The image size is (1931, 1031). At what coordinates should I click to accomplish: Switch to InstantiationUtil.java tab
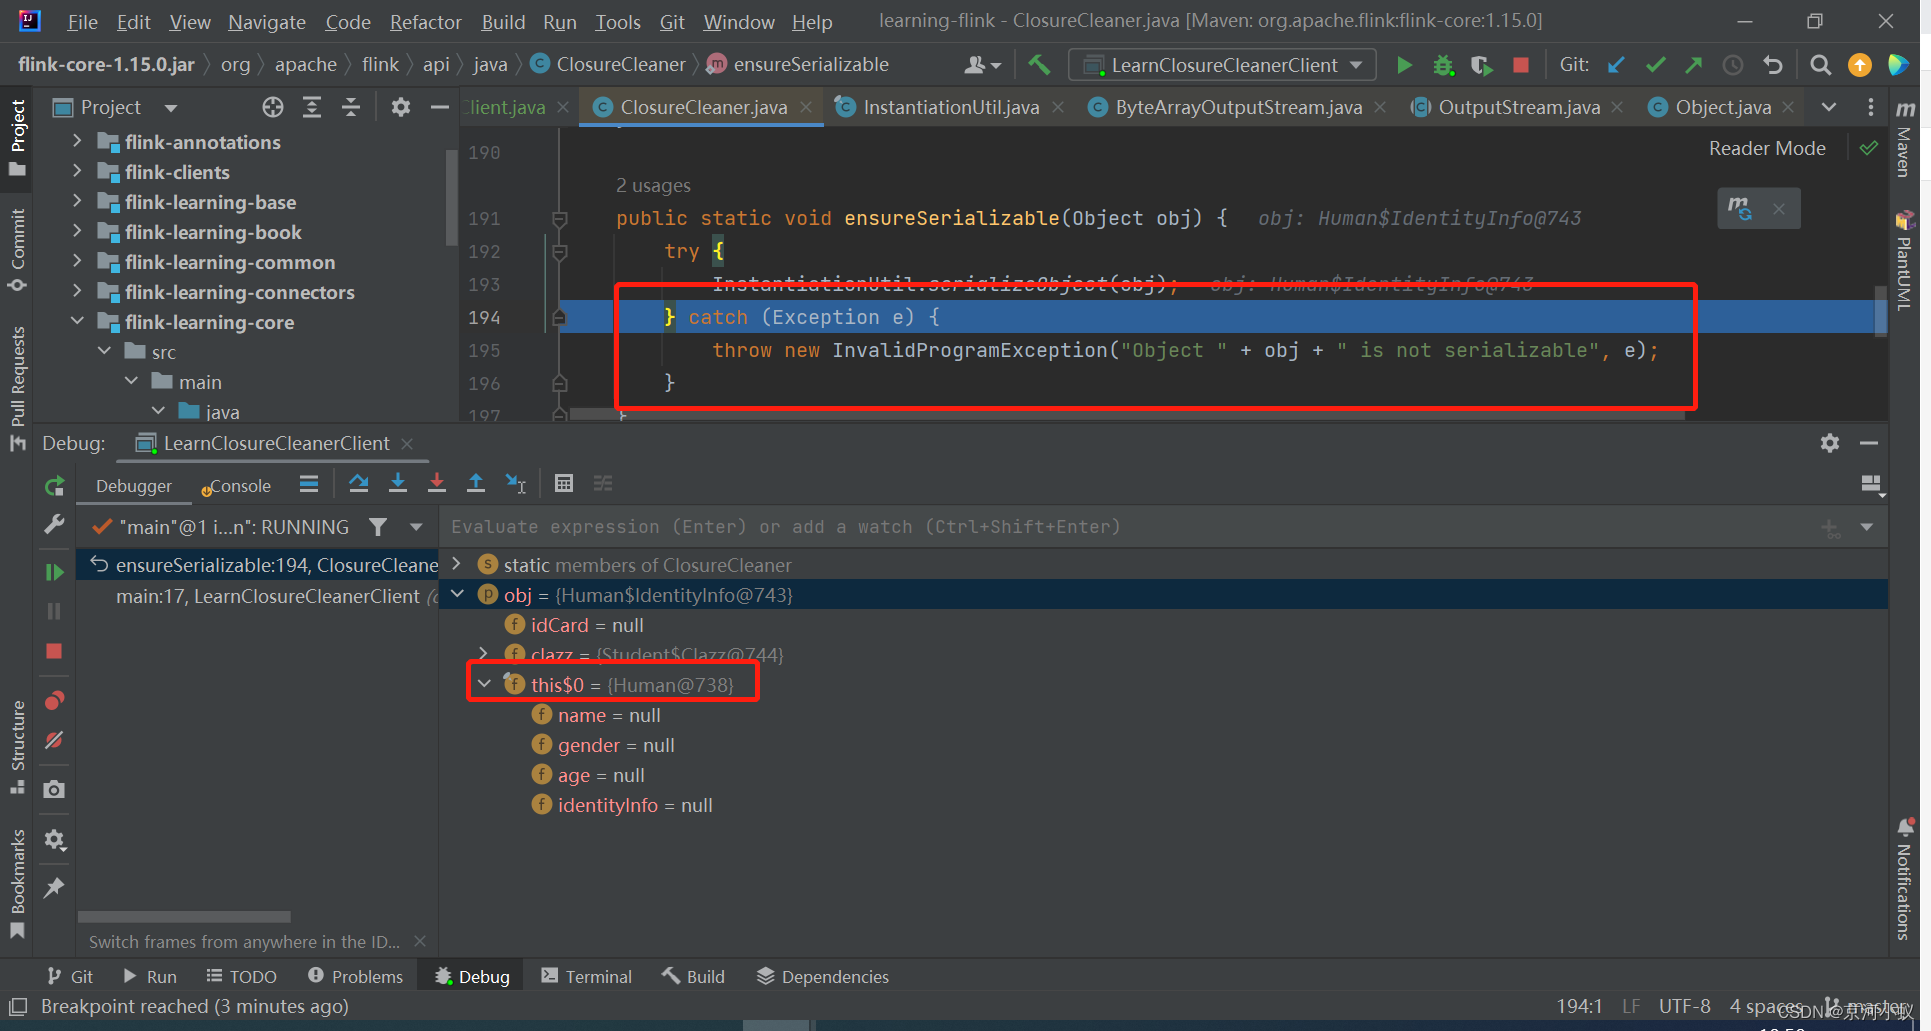(x=950, y=107)
